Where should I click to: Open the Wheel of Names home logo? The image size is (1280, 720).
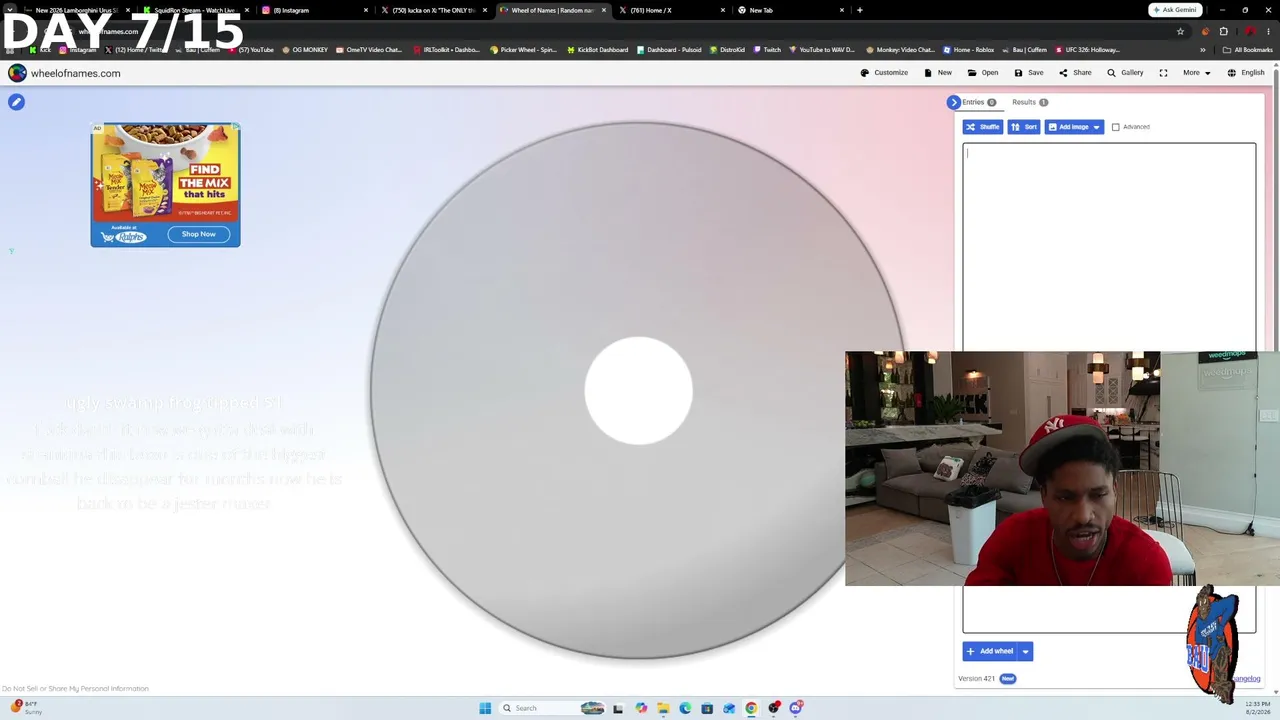click(x=64, y=73)
